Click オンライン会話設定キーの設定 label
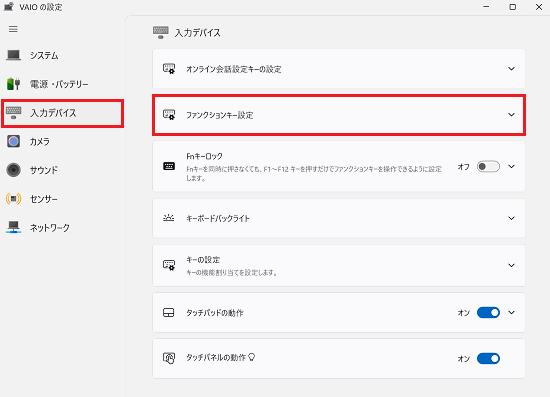The width and height of the screenshot is (550, 397). [x=234, y=69]
